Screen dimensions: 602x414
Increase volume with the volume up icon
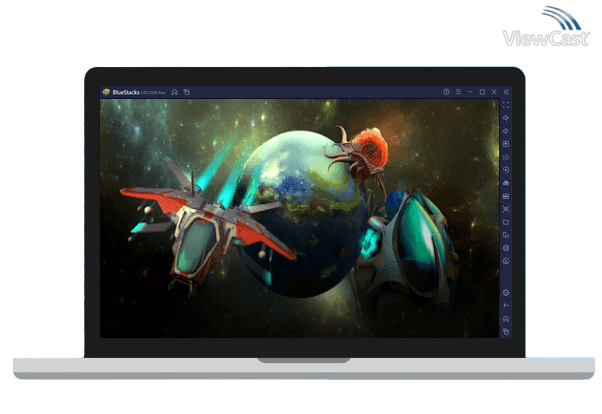(506, 118)
